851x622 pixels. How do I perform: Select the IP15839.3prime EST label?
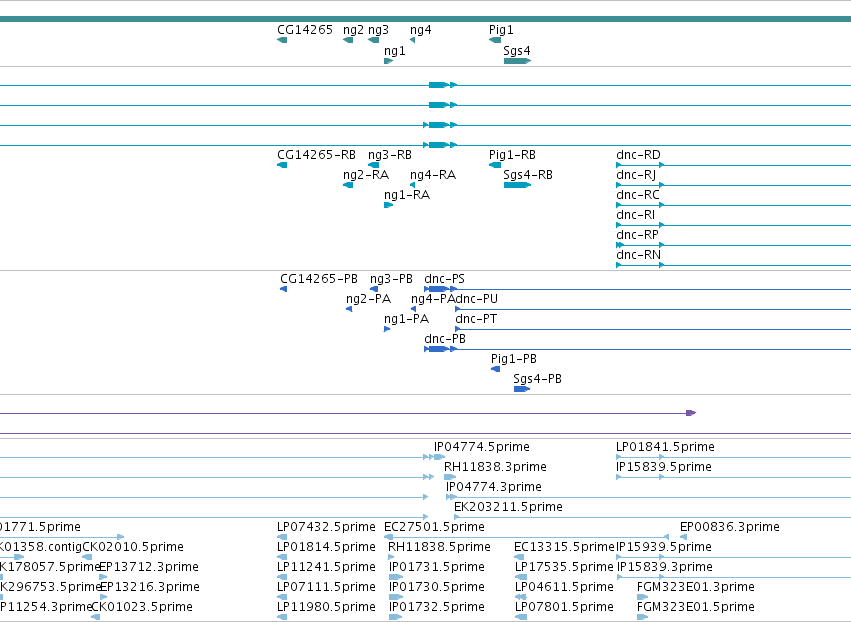[x=665, y=568]
